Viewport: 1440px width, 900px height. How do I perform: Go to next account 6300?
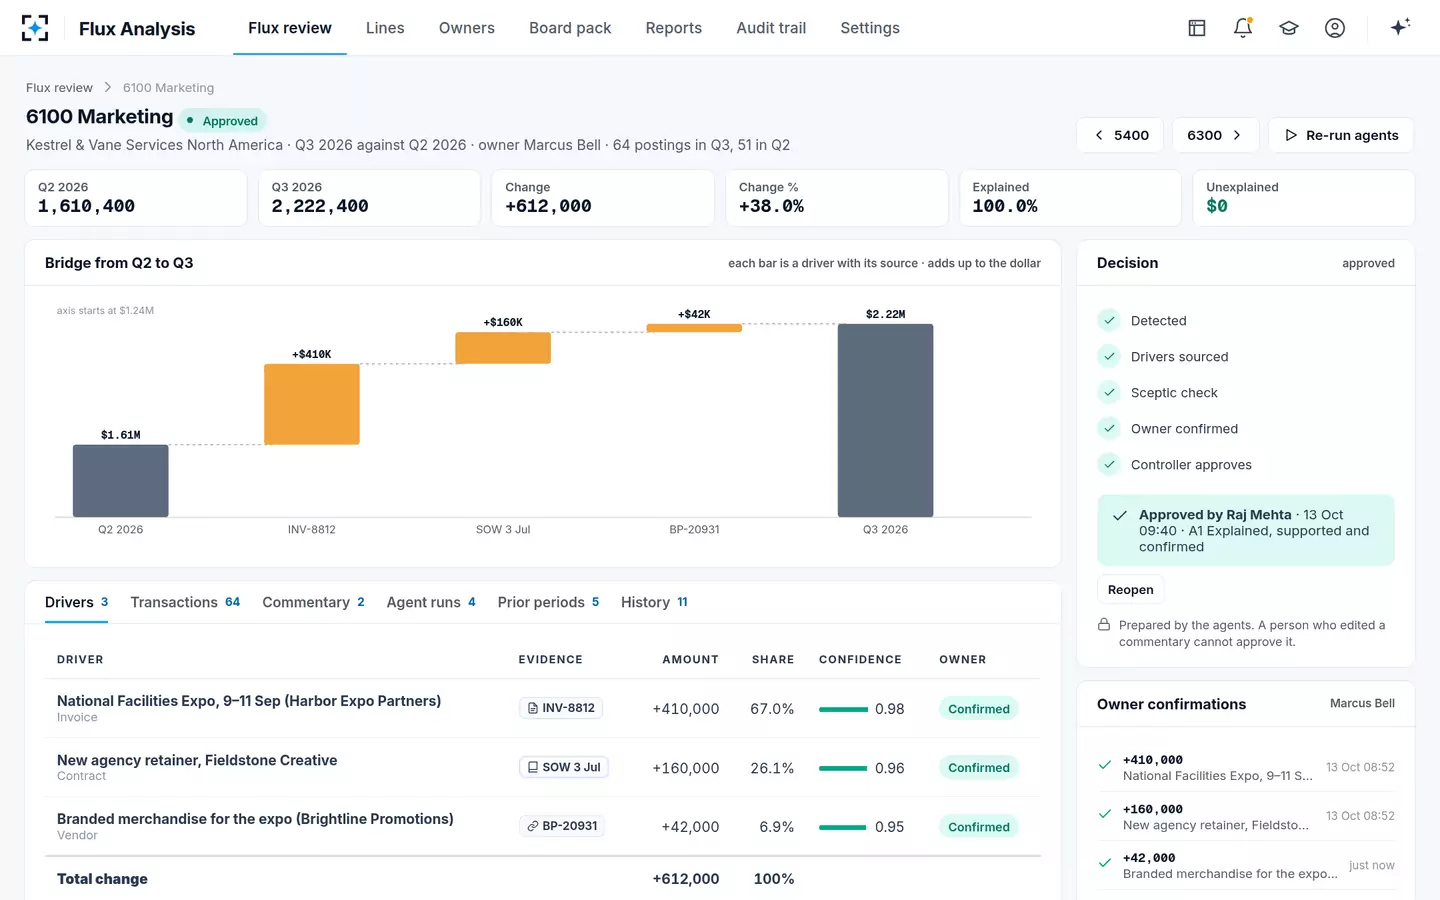[1215, 135]
